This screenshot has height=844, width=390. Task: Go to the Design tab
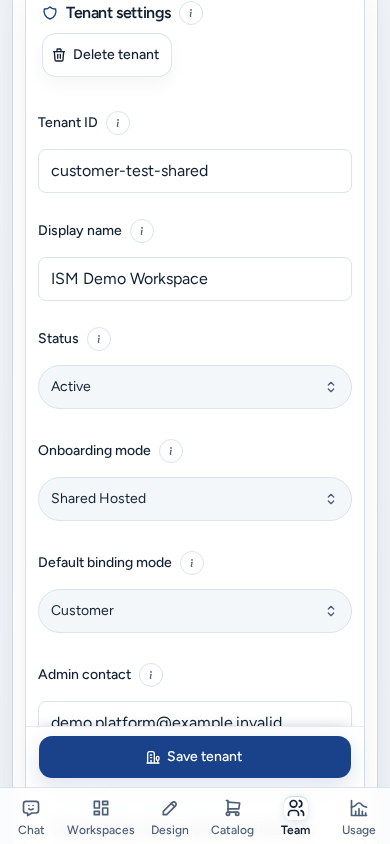169,817
